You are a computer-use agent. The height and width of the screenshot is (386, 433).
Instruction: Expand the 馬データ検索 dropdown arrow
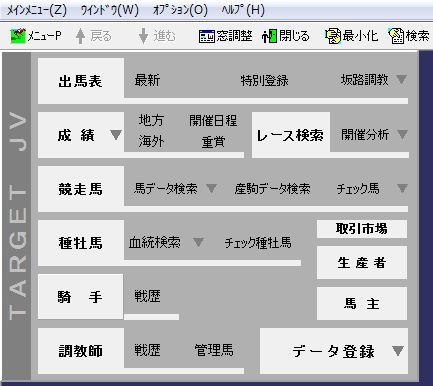[x=211, y=188]
